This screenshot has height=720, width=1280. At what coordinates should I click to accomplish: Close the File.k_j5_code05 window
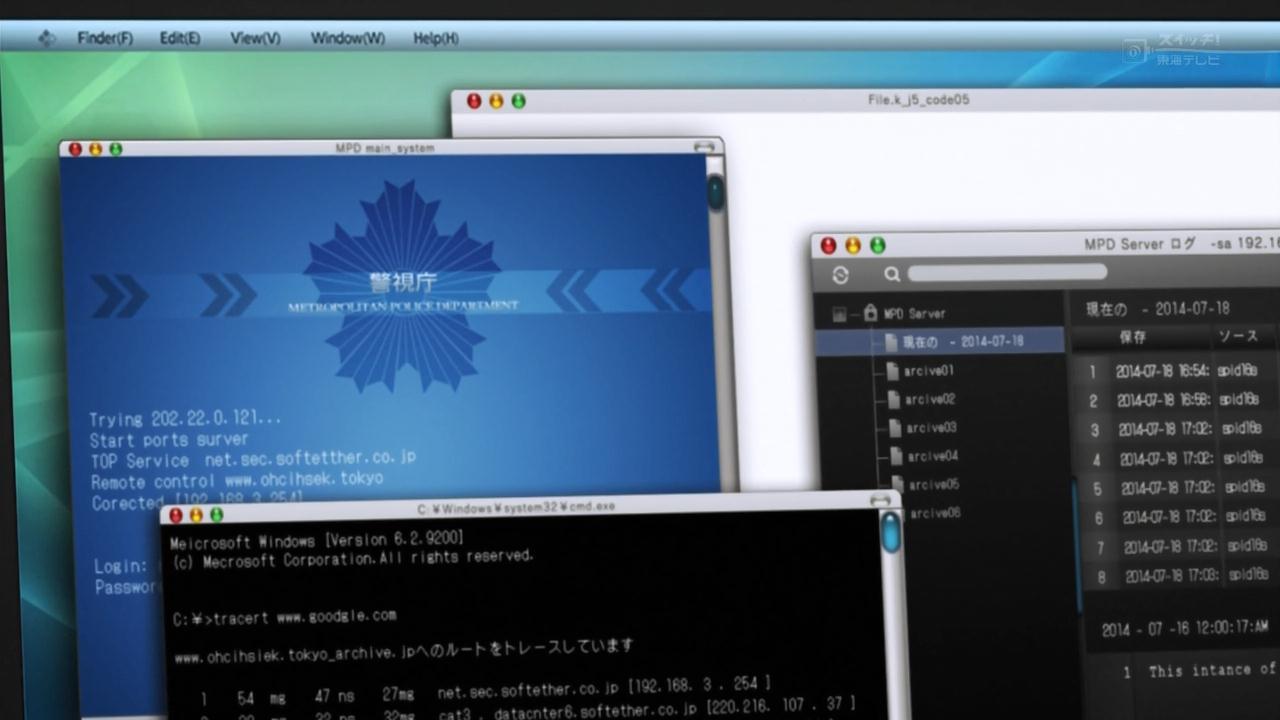point(474,101)
